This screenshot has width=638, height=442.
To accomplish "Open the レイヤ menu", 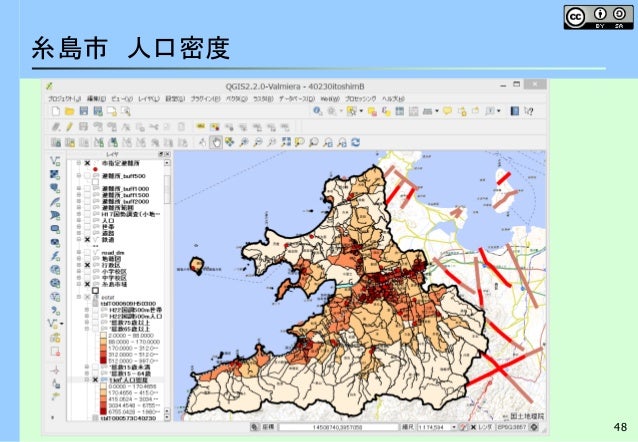I will [149, 99].
